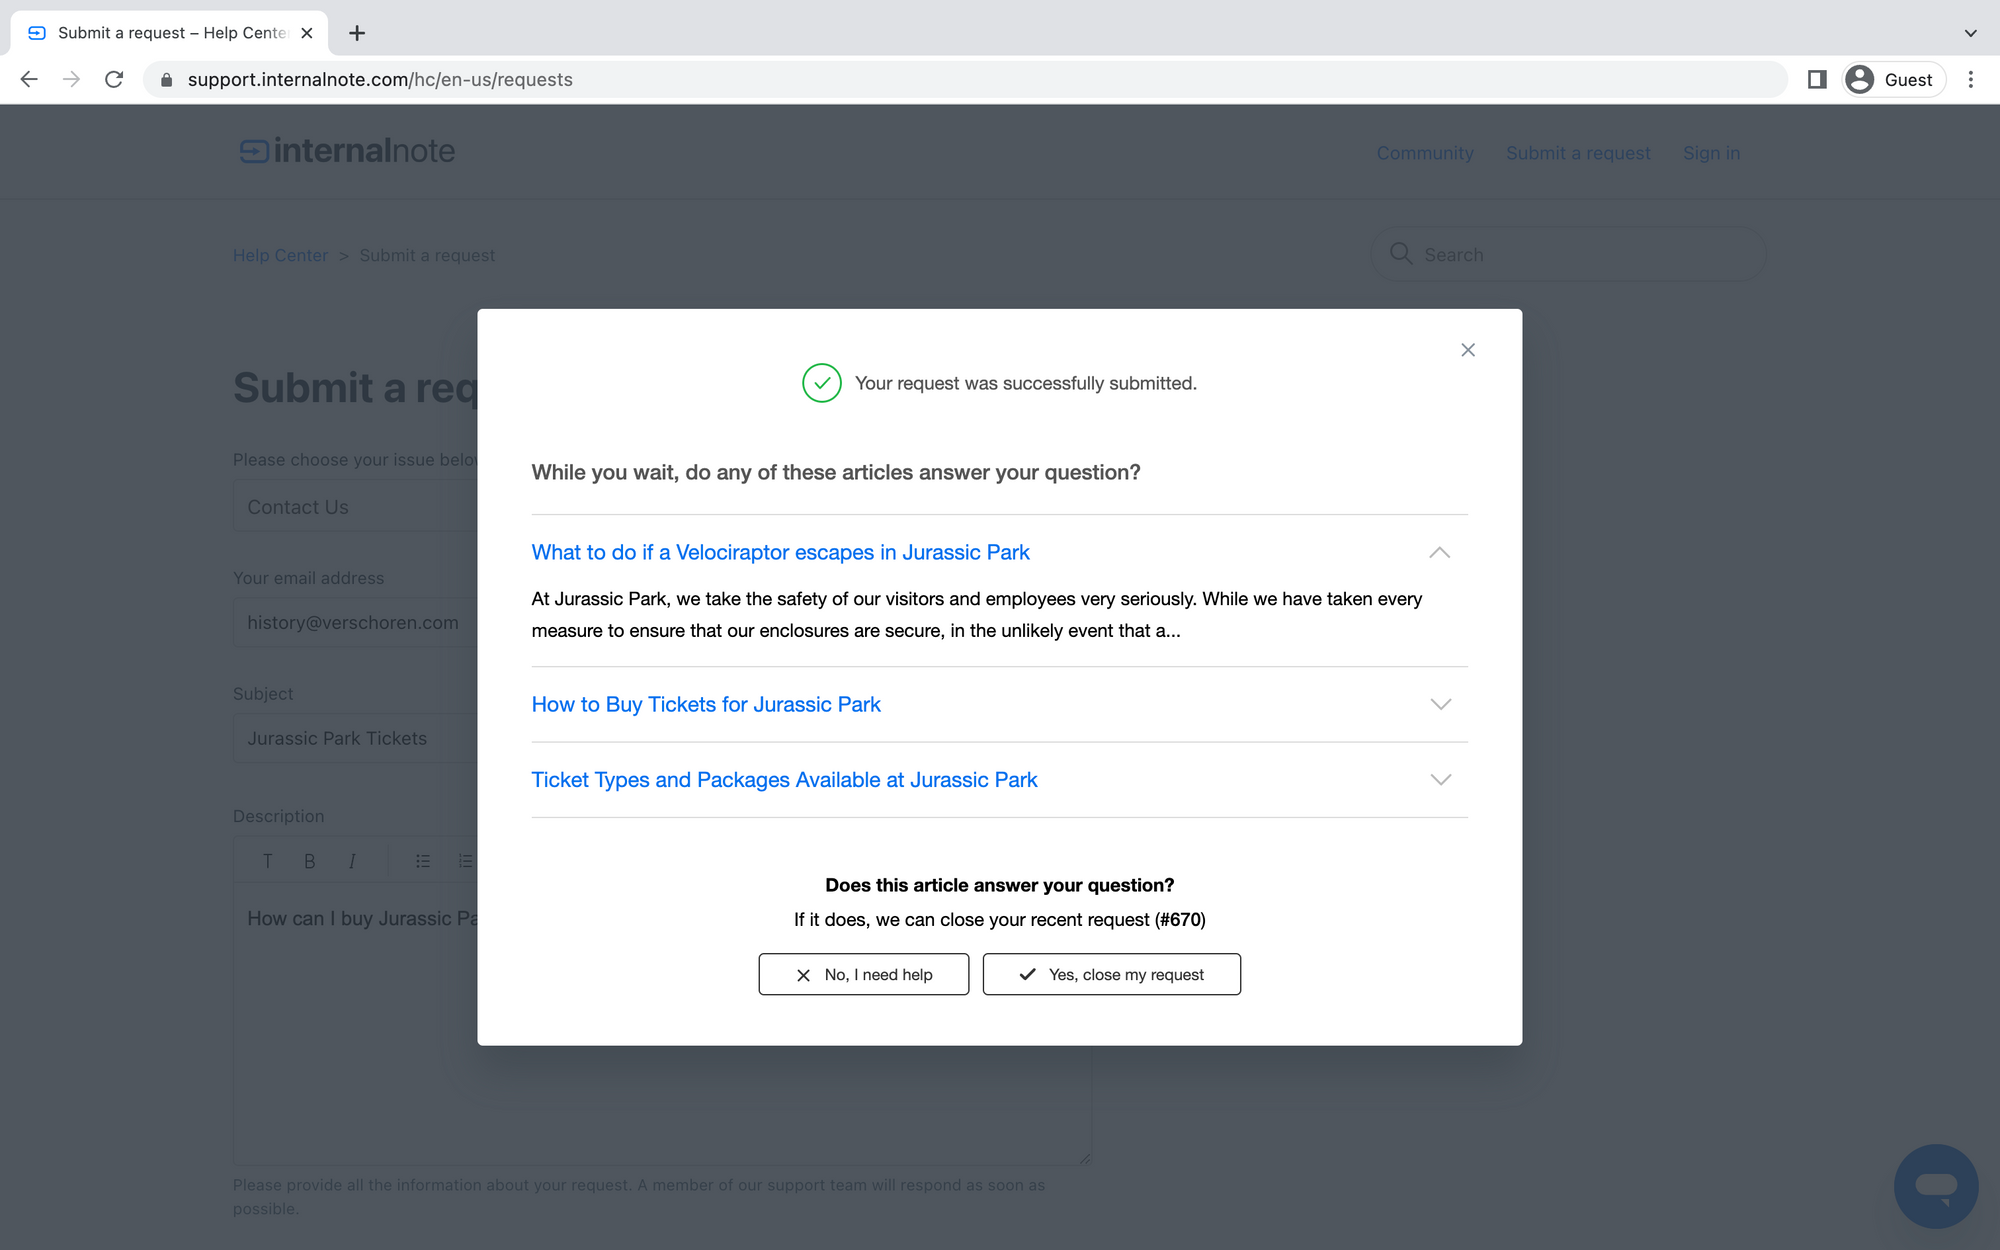Open Chrome three-dot menu
This screenshot has width=2000, height=1250.
[x=1970, y=80]
